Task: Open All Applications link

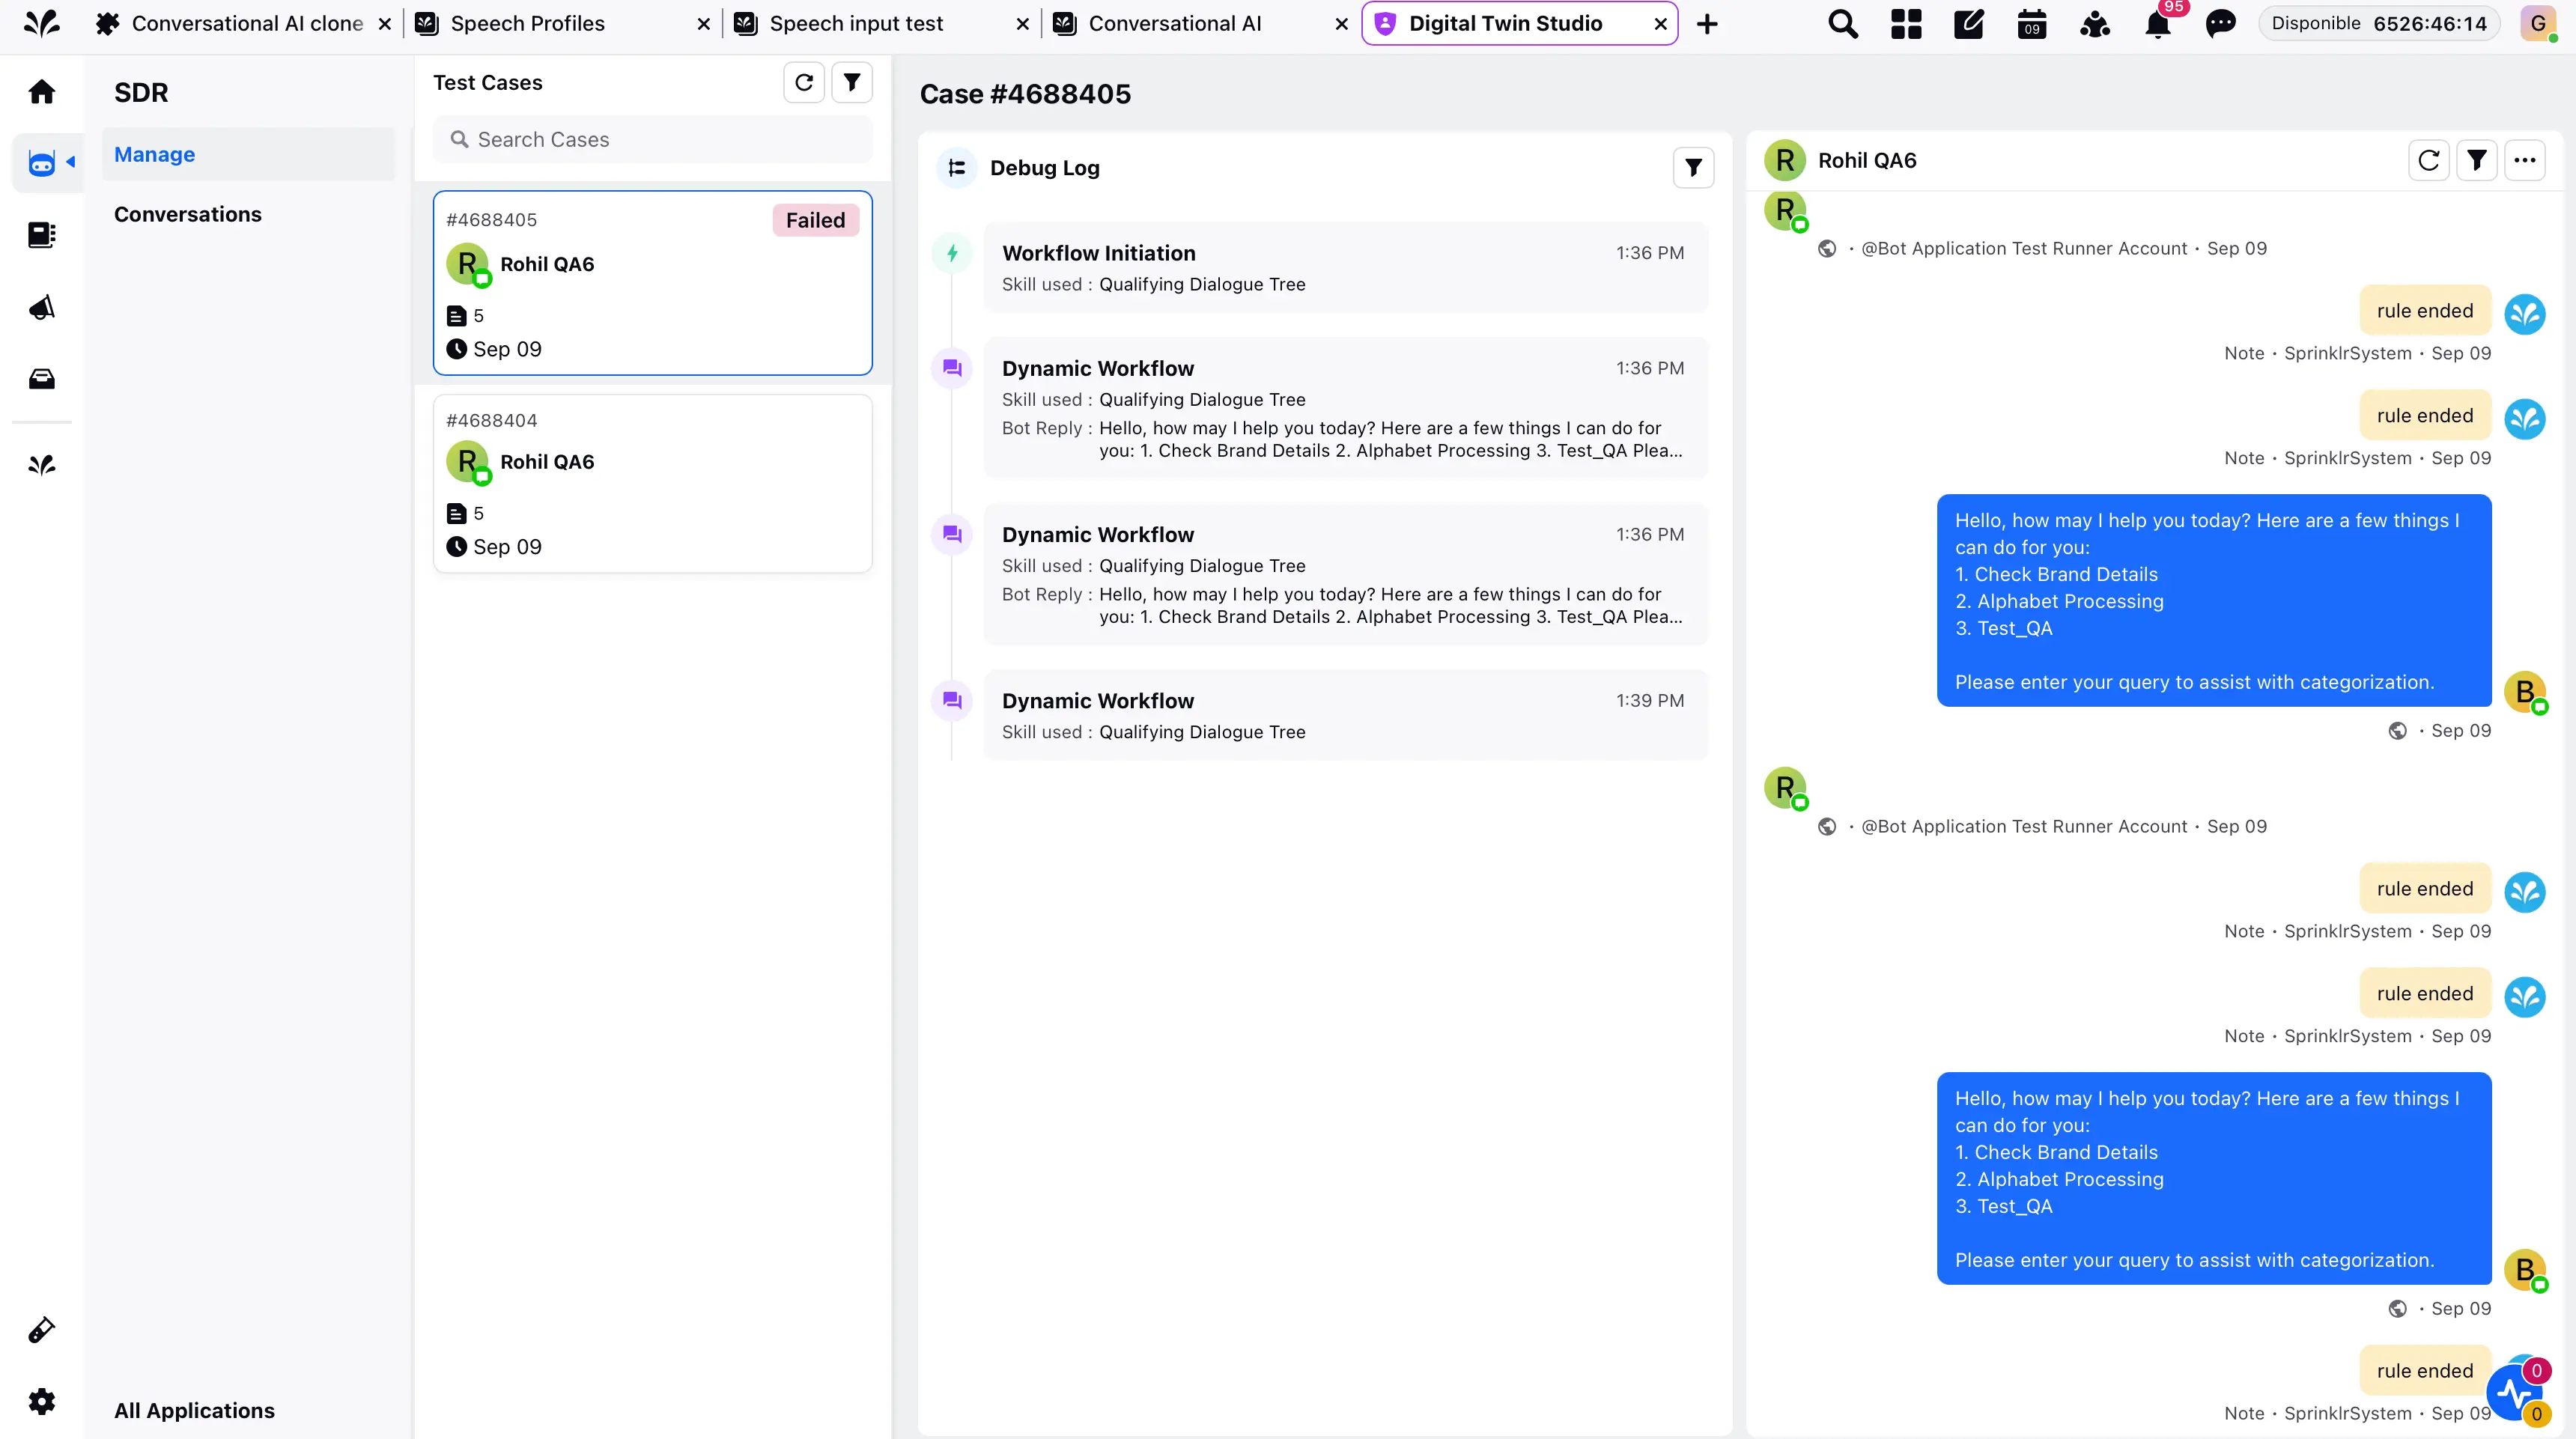Action: click(194, 1410)
